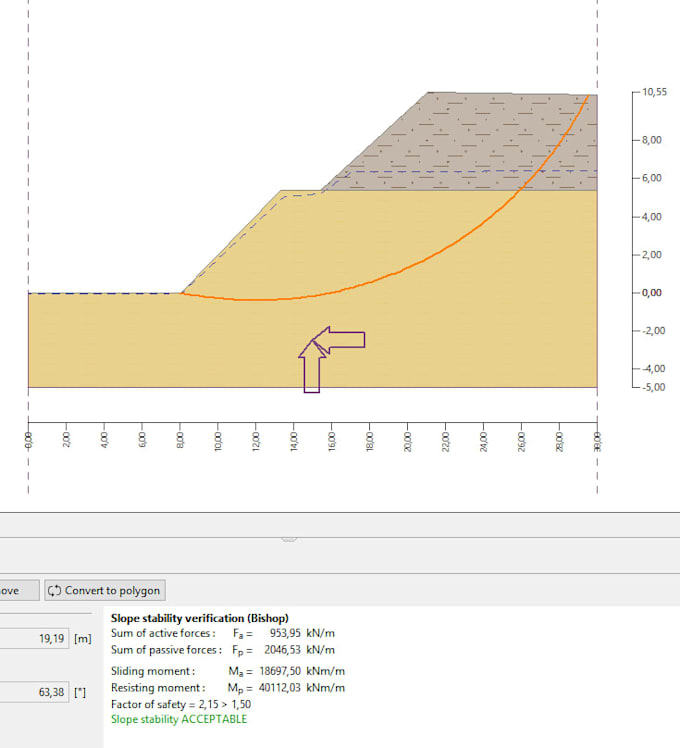Click the Convert to polygon button
This screenshot has height=748, width=680.
click(105, 590)
